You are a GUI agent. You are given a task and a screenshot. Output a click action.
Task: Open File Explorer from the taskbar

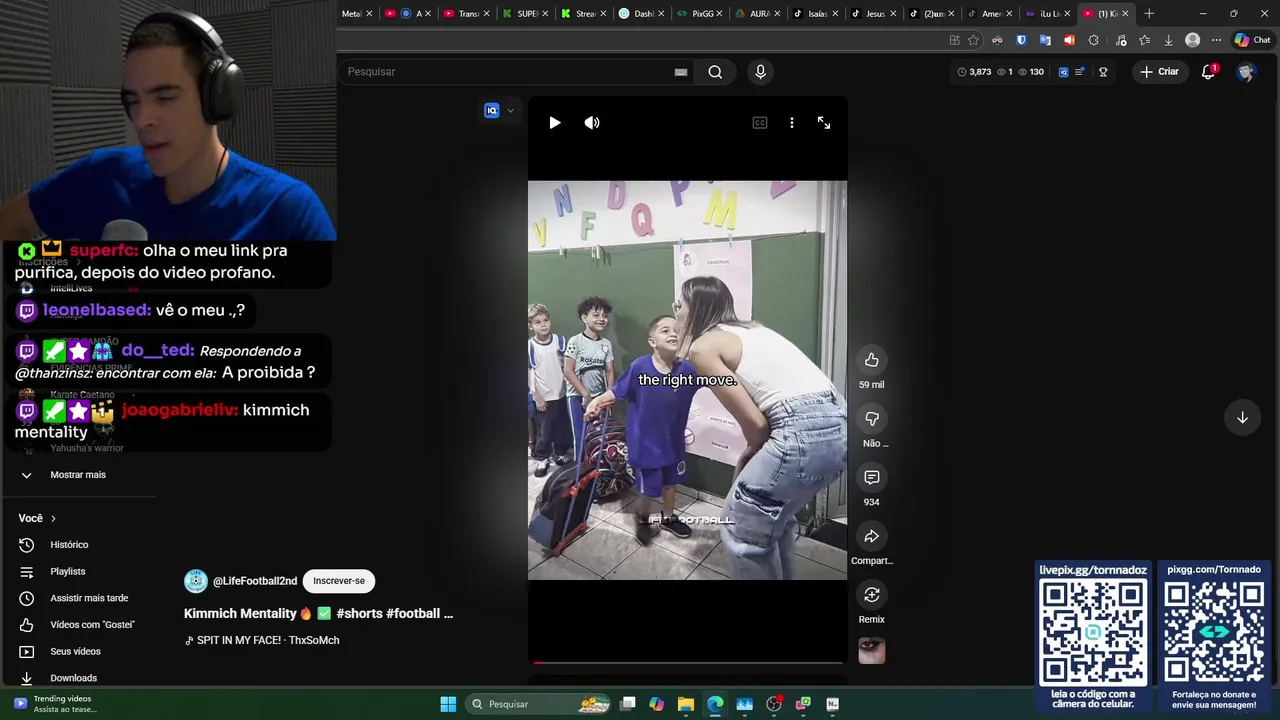pos(686,704)
